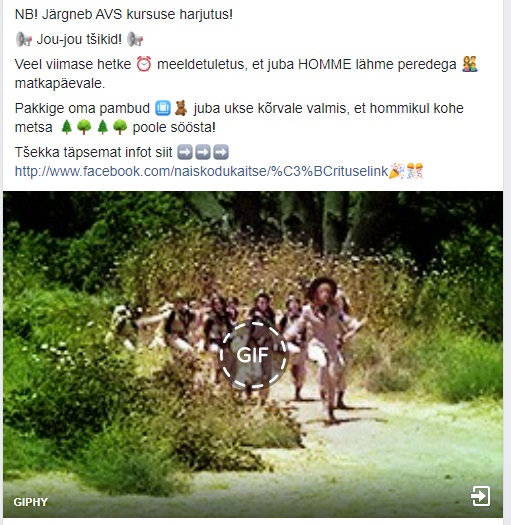Click the running people GIF thumbnail image
Image resolution: width=511 pixels, height=525 pixels.
[253, 354]
